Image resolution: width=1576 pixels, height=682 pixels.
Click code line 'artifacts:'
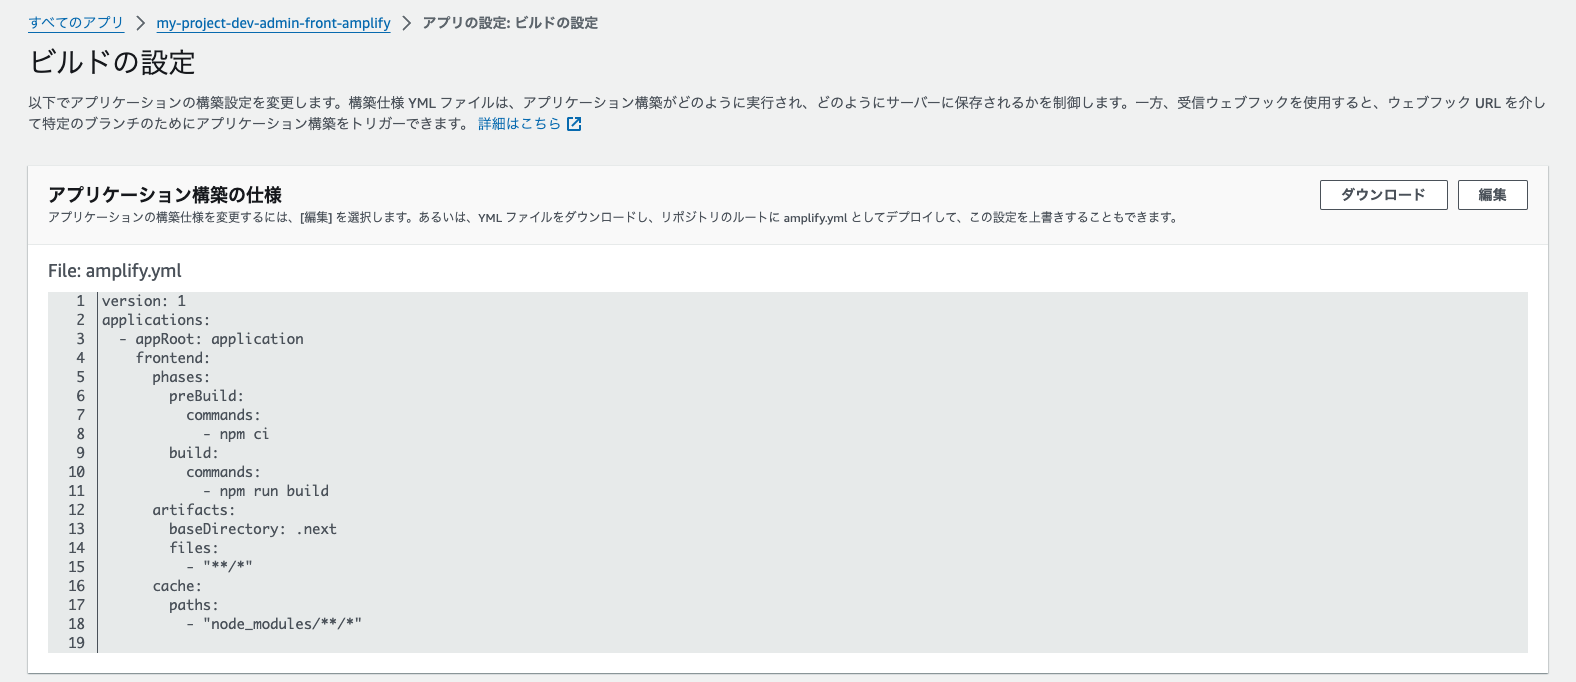(x=194, y=510)
